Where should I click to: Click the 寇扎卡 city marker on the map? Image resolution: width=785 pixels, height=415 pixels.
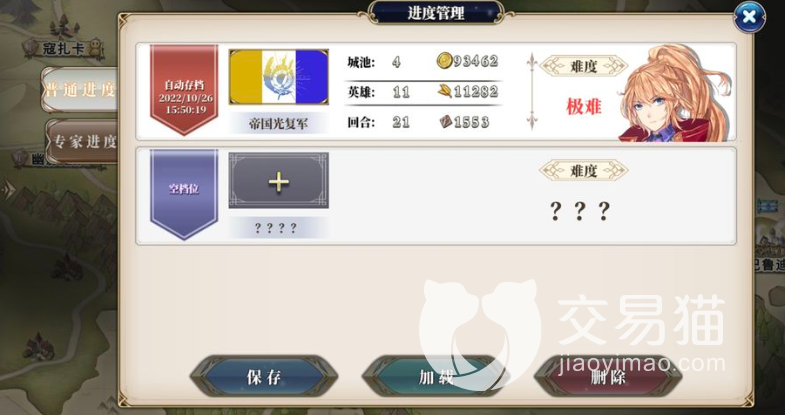64,49
